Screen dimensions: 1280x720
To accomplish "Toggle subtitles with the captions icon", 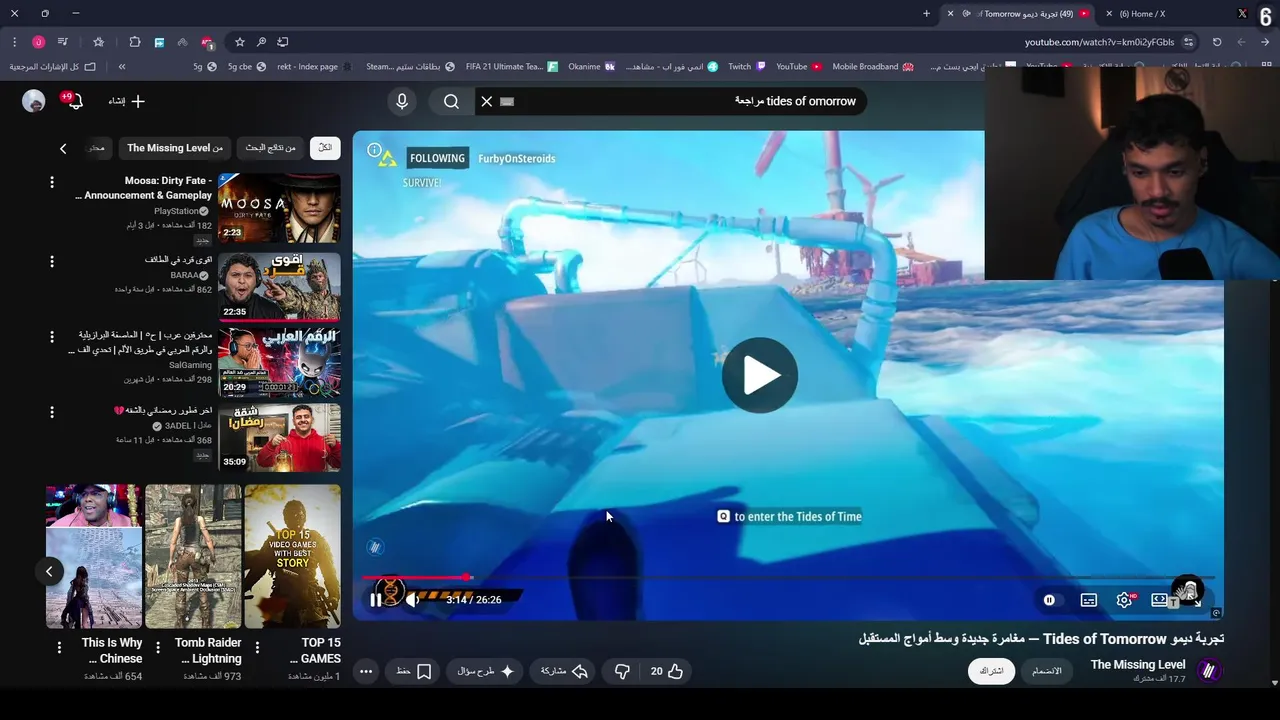I will [1089, 600].
